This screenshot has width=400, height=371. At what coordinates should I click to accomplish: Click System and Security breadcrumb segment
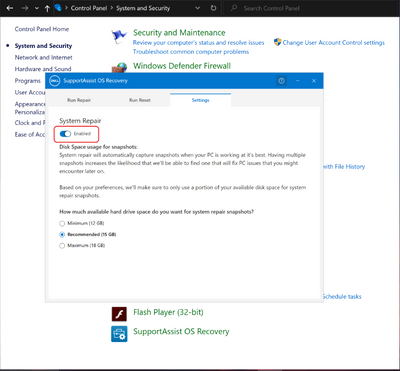[143, 8]
